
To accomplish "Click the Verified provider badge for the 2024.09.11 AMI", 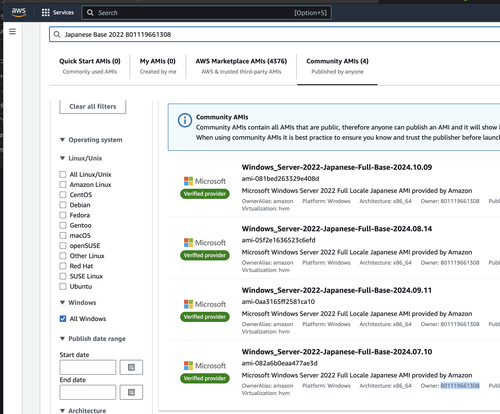I will (x=205, y=317).
